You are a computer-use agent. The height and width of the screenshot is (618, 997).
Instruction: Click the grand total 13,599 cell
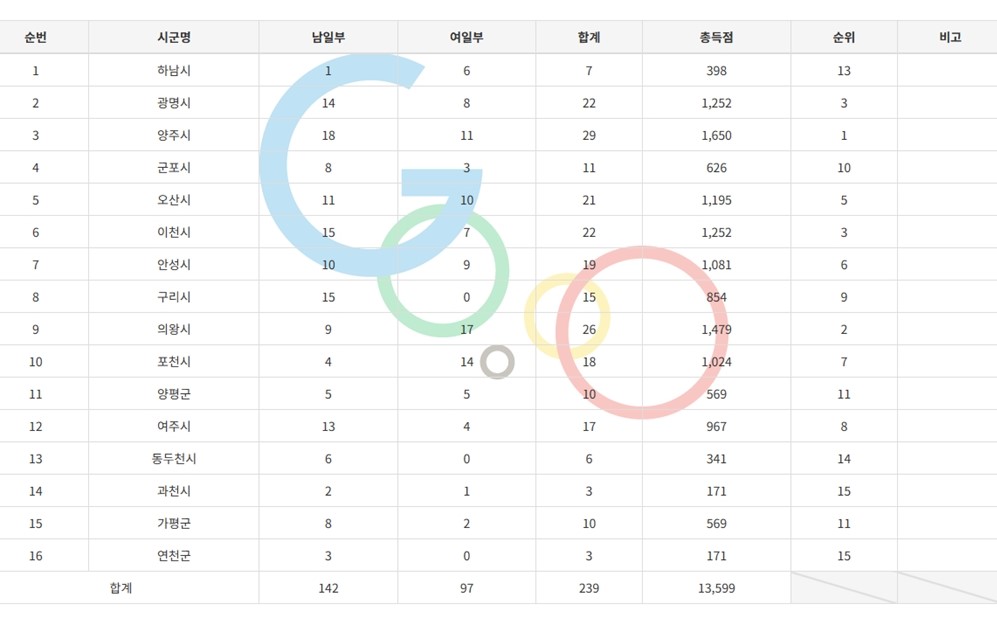(716, 588)
